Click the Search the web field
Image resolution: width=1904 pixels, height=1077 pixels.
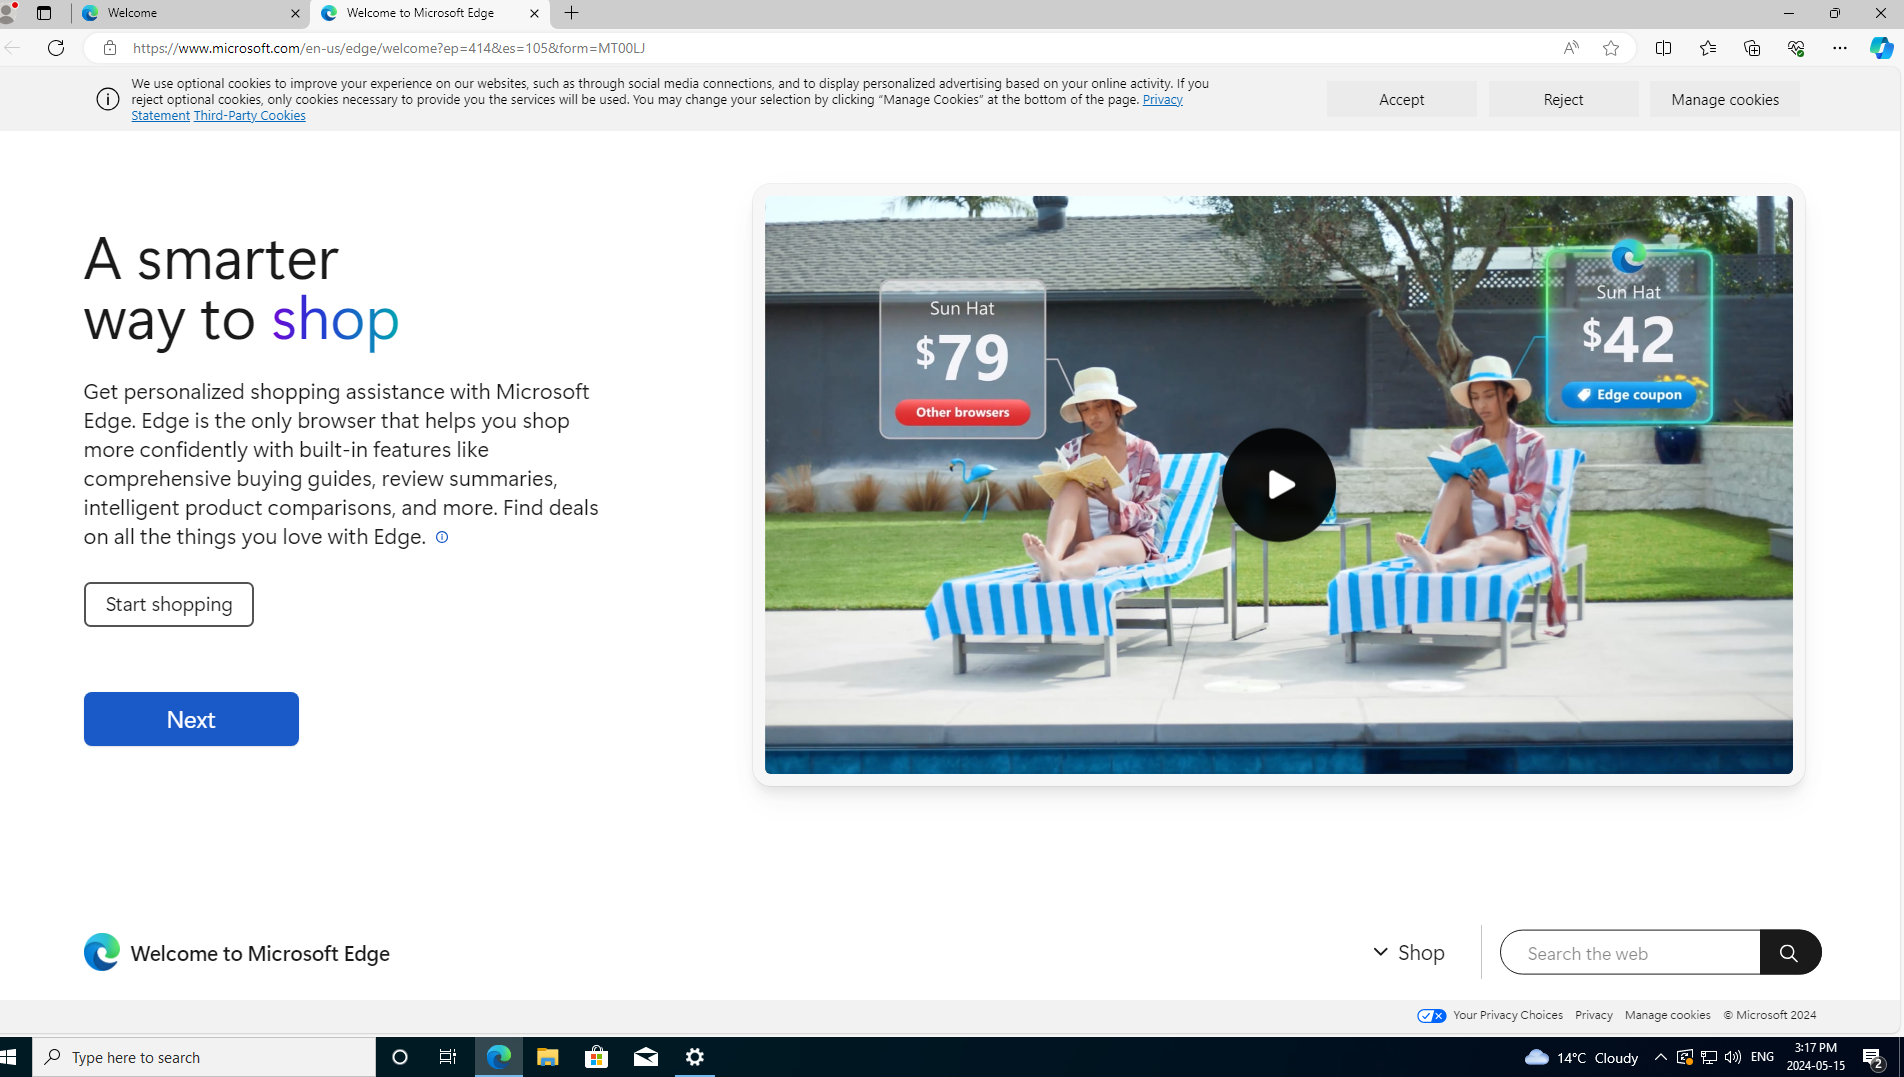[x=1629, y=953]
